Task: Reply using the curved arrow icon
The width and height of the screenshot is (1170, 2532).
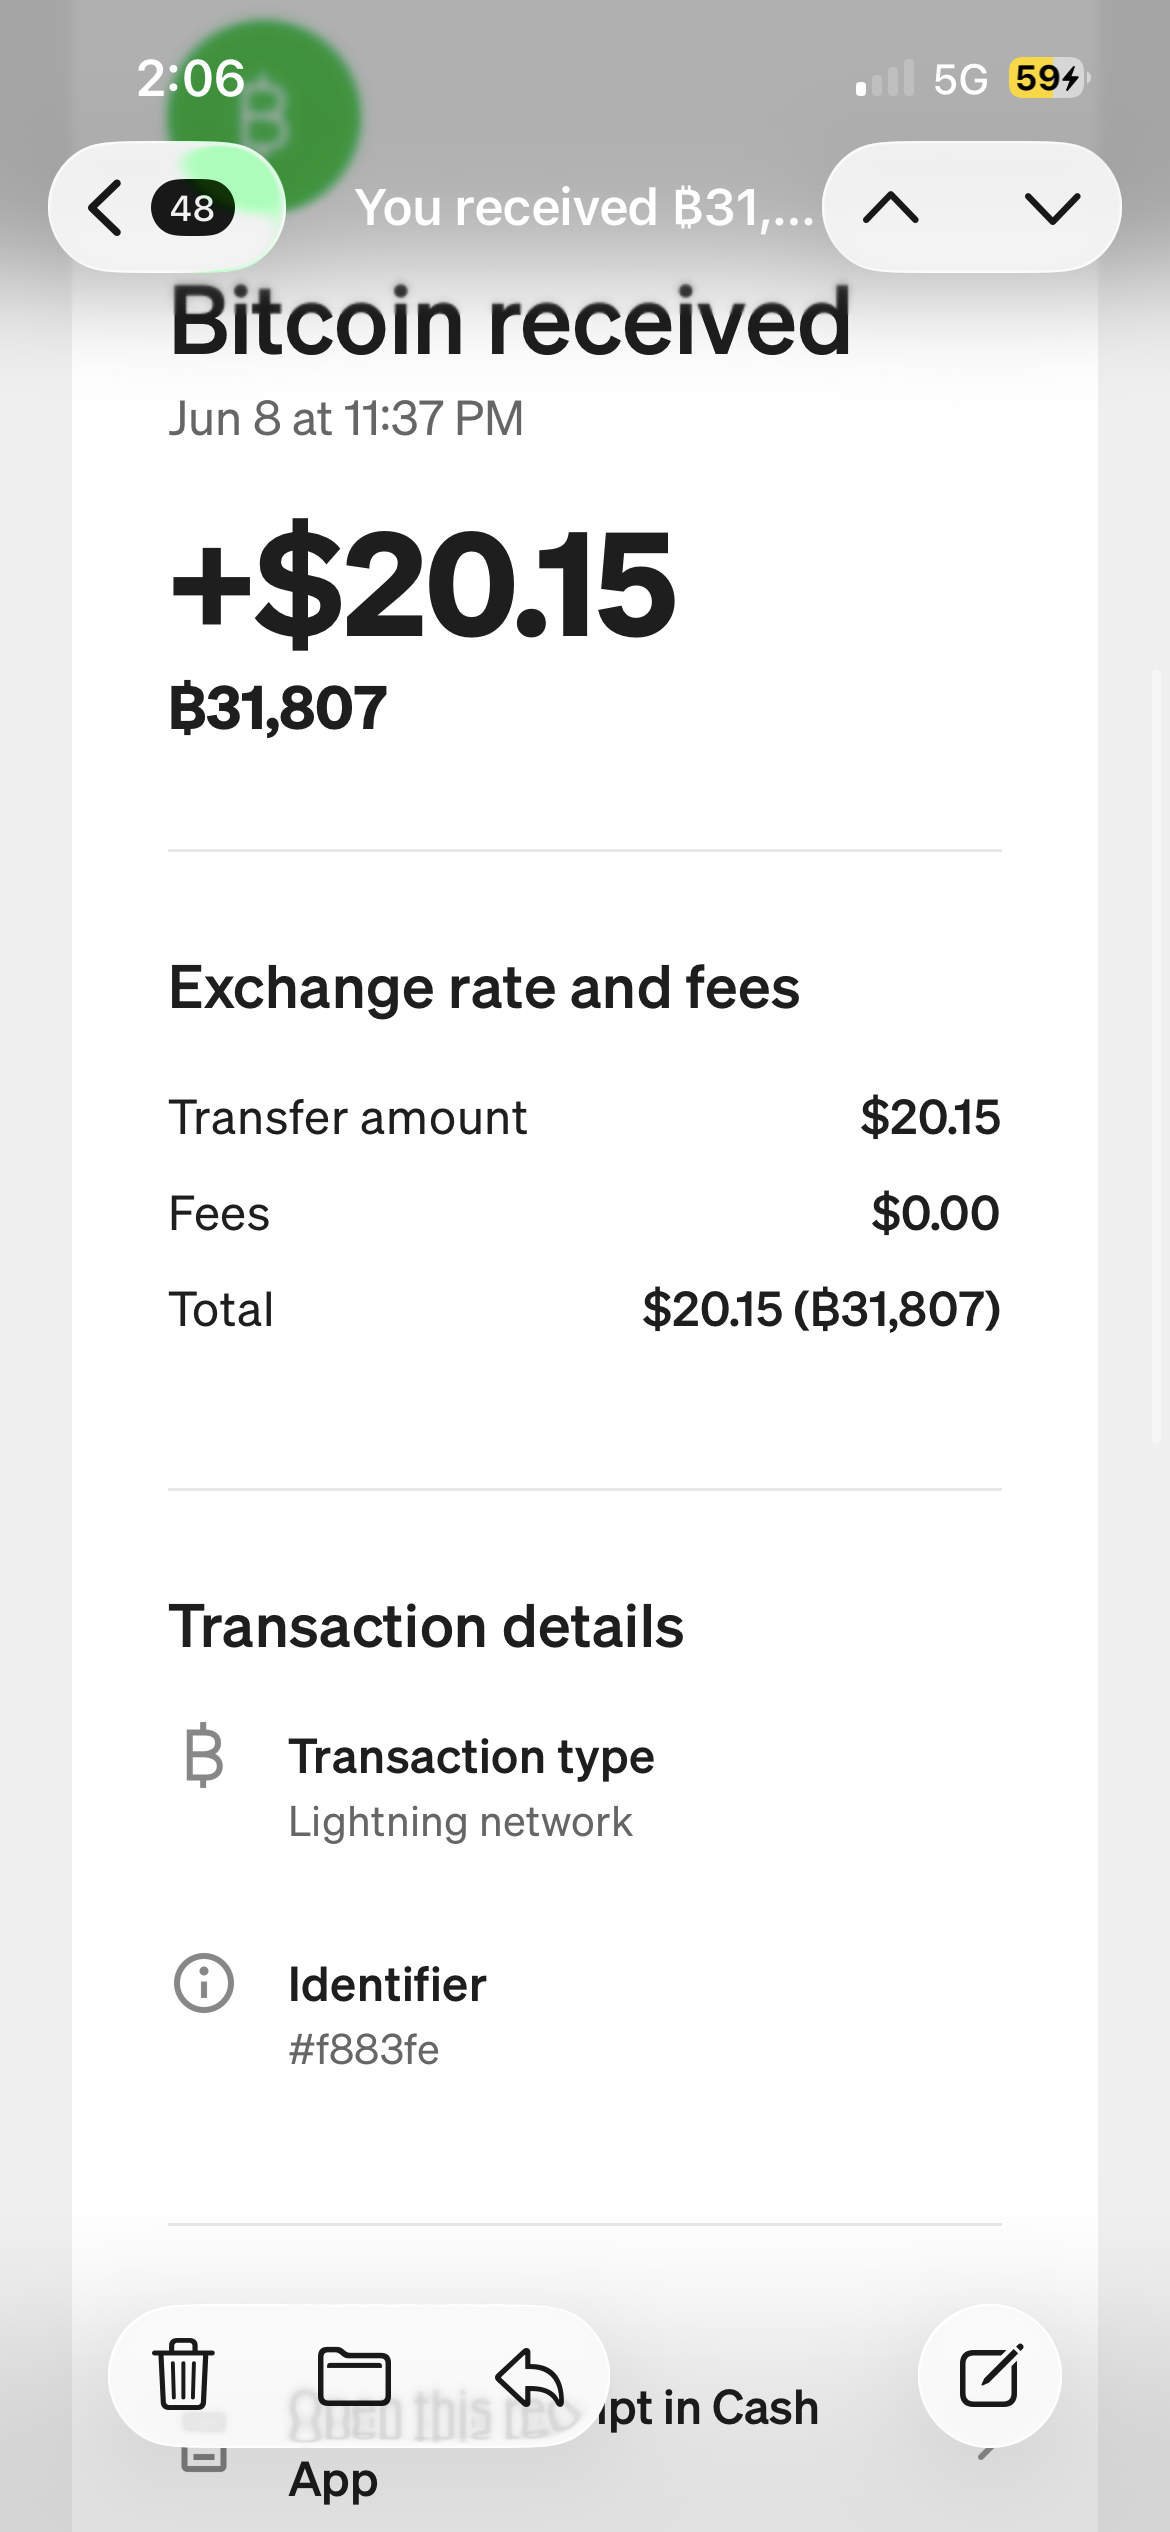Action: 529,2376
